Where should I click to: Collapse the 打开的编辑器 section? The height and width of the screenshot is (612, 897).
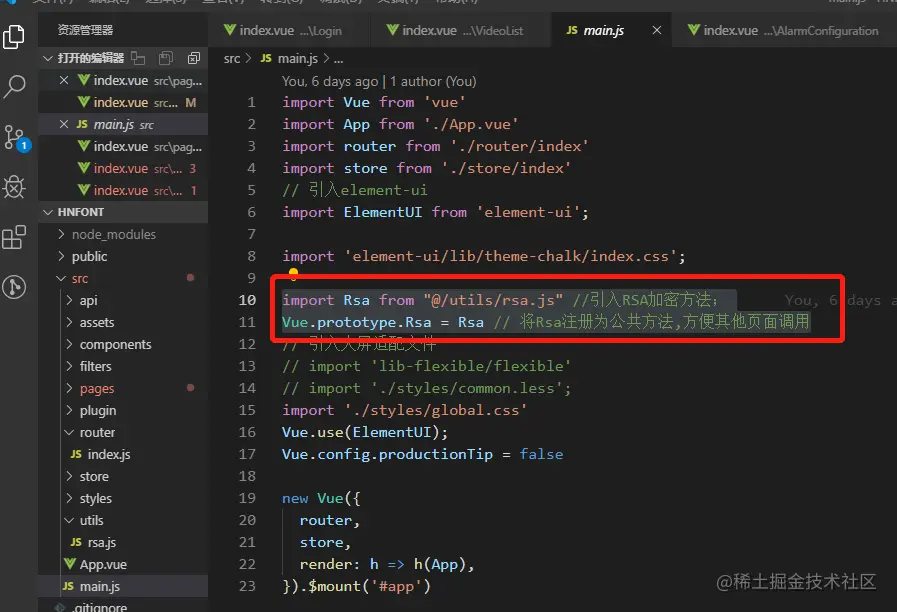(47, 57)
